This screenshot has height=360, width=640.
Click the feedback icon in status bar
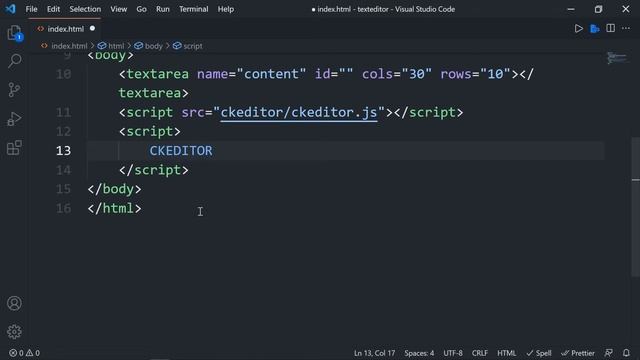pos(609,353)
